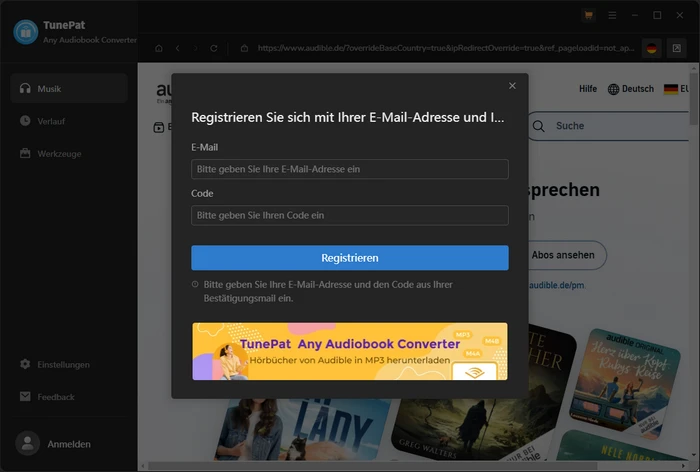Open the hamburger menu in title bar
This screenshot has width=700, height=472.
pos(612,15)
